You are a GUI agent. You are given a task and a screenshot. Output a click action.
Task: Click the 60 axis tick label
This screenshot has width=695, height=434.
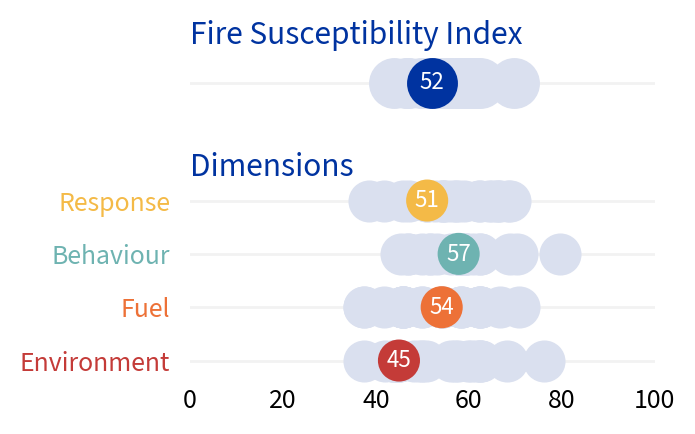[469, 400]
